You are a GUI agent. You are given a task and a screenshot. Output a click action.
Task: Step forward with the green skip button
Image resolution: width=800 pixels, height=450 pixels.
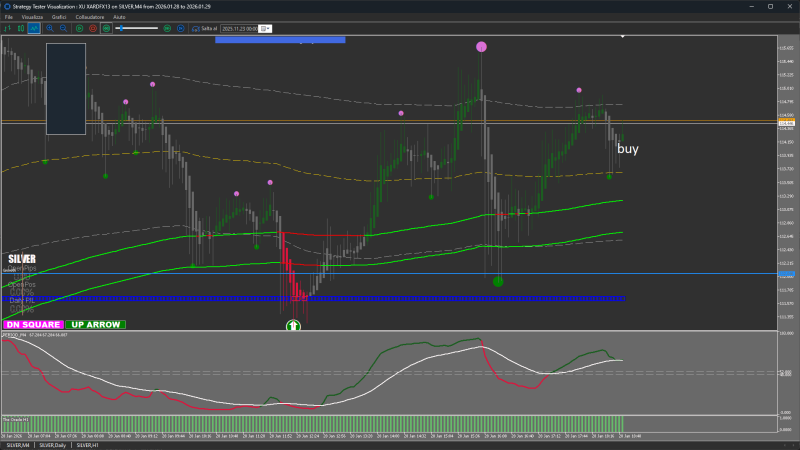point(167,29)
